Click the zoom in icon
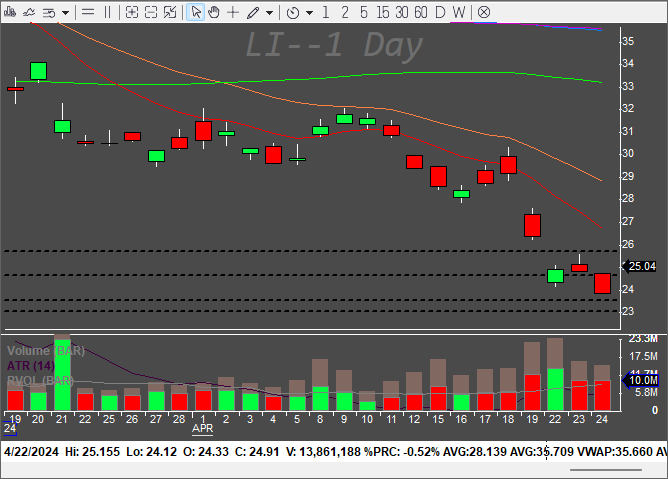Image resolution: width=668 pixels, height=479 pixels. click(x=132, y=12)
